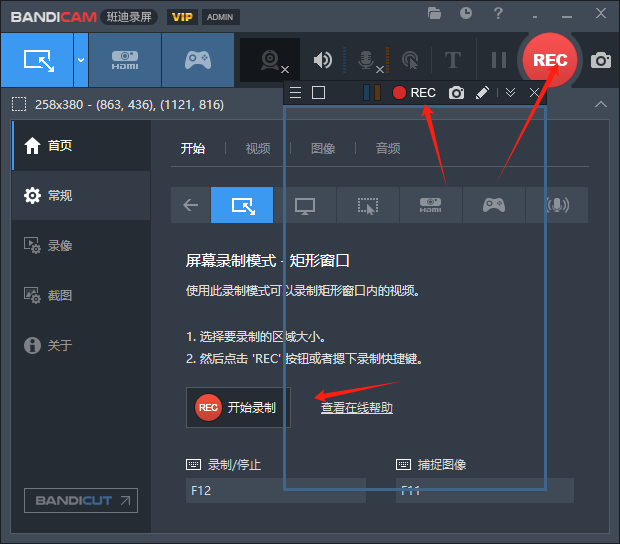Viewport: 620px width, 544px height.
Task: Open the scheduled recording clock icon
Action: 466,13
